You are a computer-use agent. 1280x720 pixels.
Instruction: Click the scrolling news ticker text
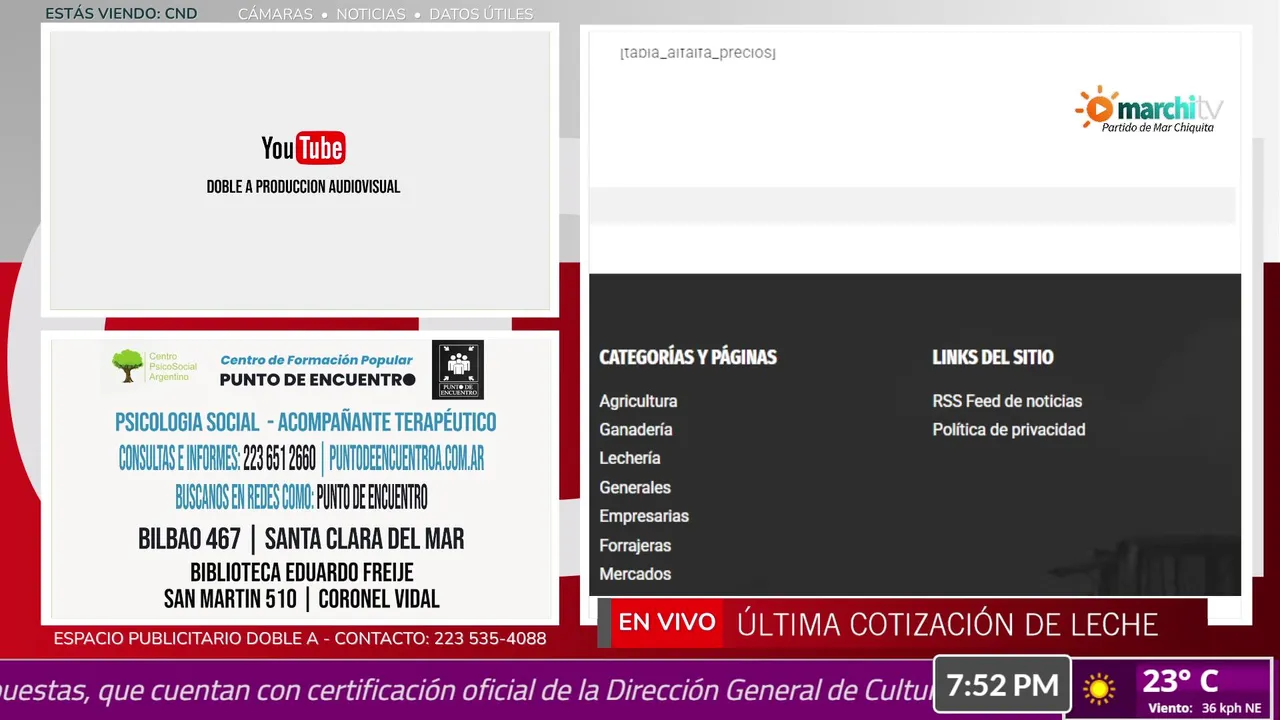click(466, 690)
